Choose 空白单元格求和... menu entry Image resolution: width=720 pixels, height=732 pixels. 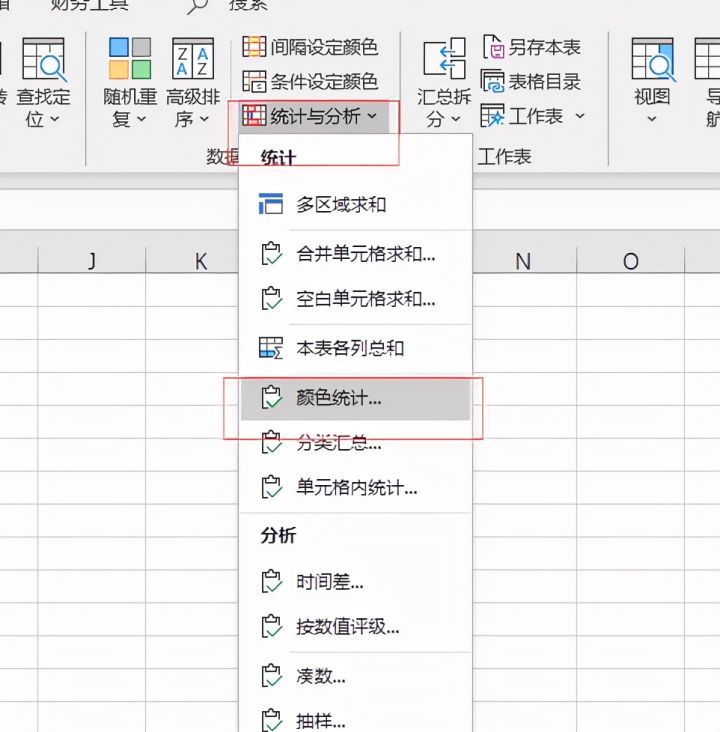pos(355,299)
